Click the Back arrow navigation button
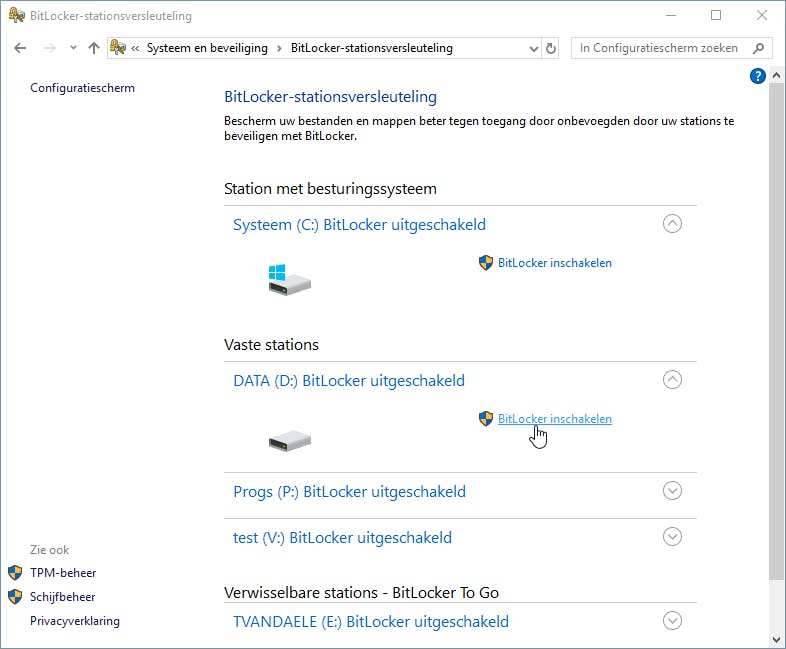Viewport: 786px width, 649px height. coord(21,48)
